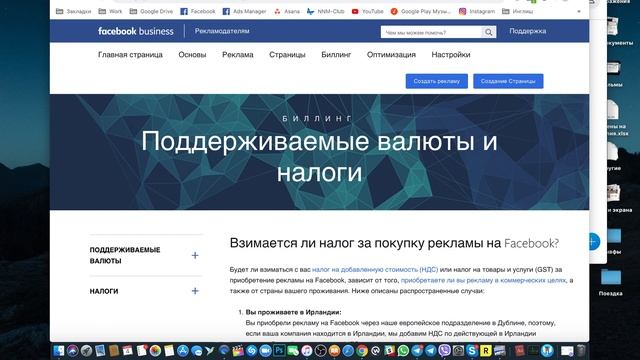Open the Поддержка link in header
Screen dimensions: 640x360
click(x=527, y=31)
